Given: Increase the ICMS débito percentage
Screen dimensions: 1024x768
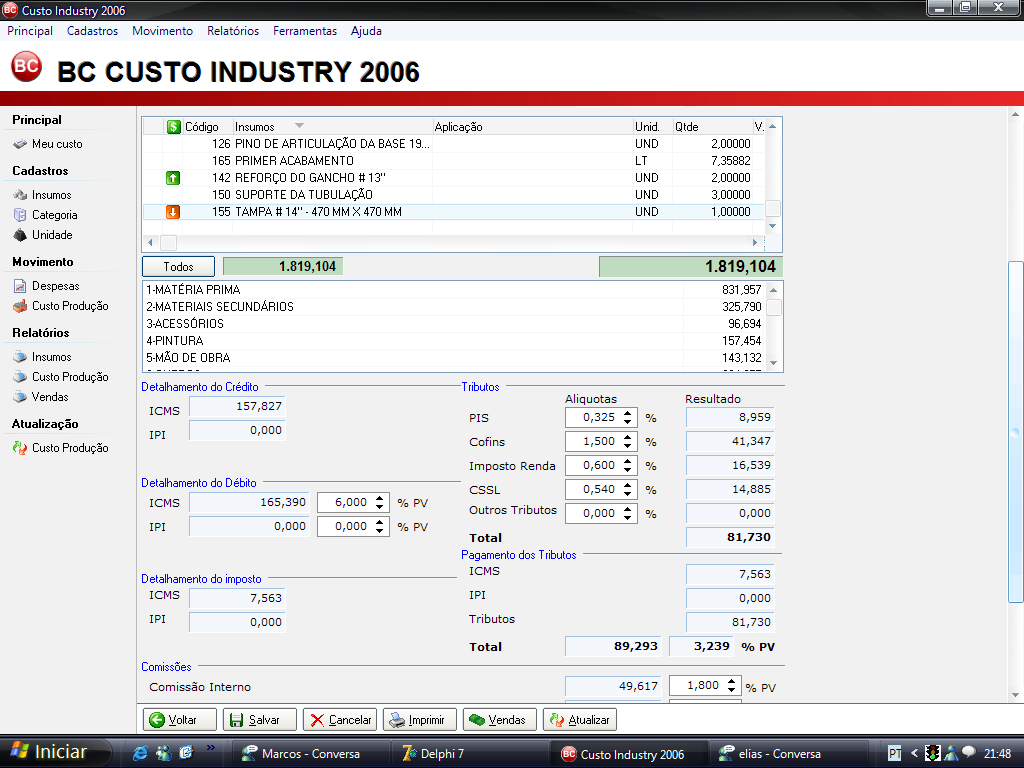Looking at the screenshot, I should 380,498.
